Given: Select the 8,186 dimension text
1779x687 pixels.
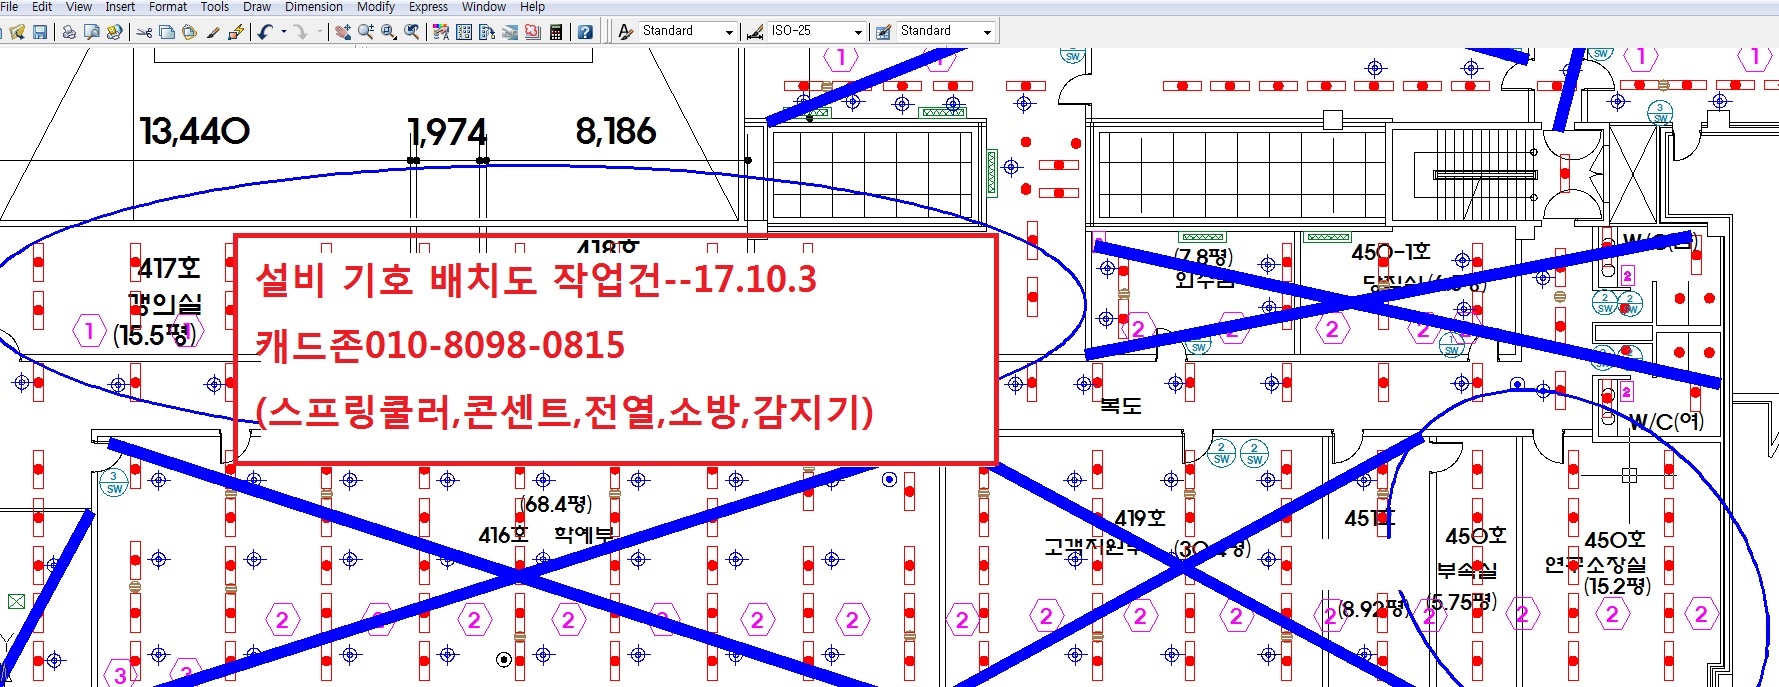Looking at the screenshot, I should coord(616,131).
